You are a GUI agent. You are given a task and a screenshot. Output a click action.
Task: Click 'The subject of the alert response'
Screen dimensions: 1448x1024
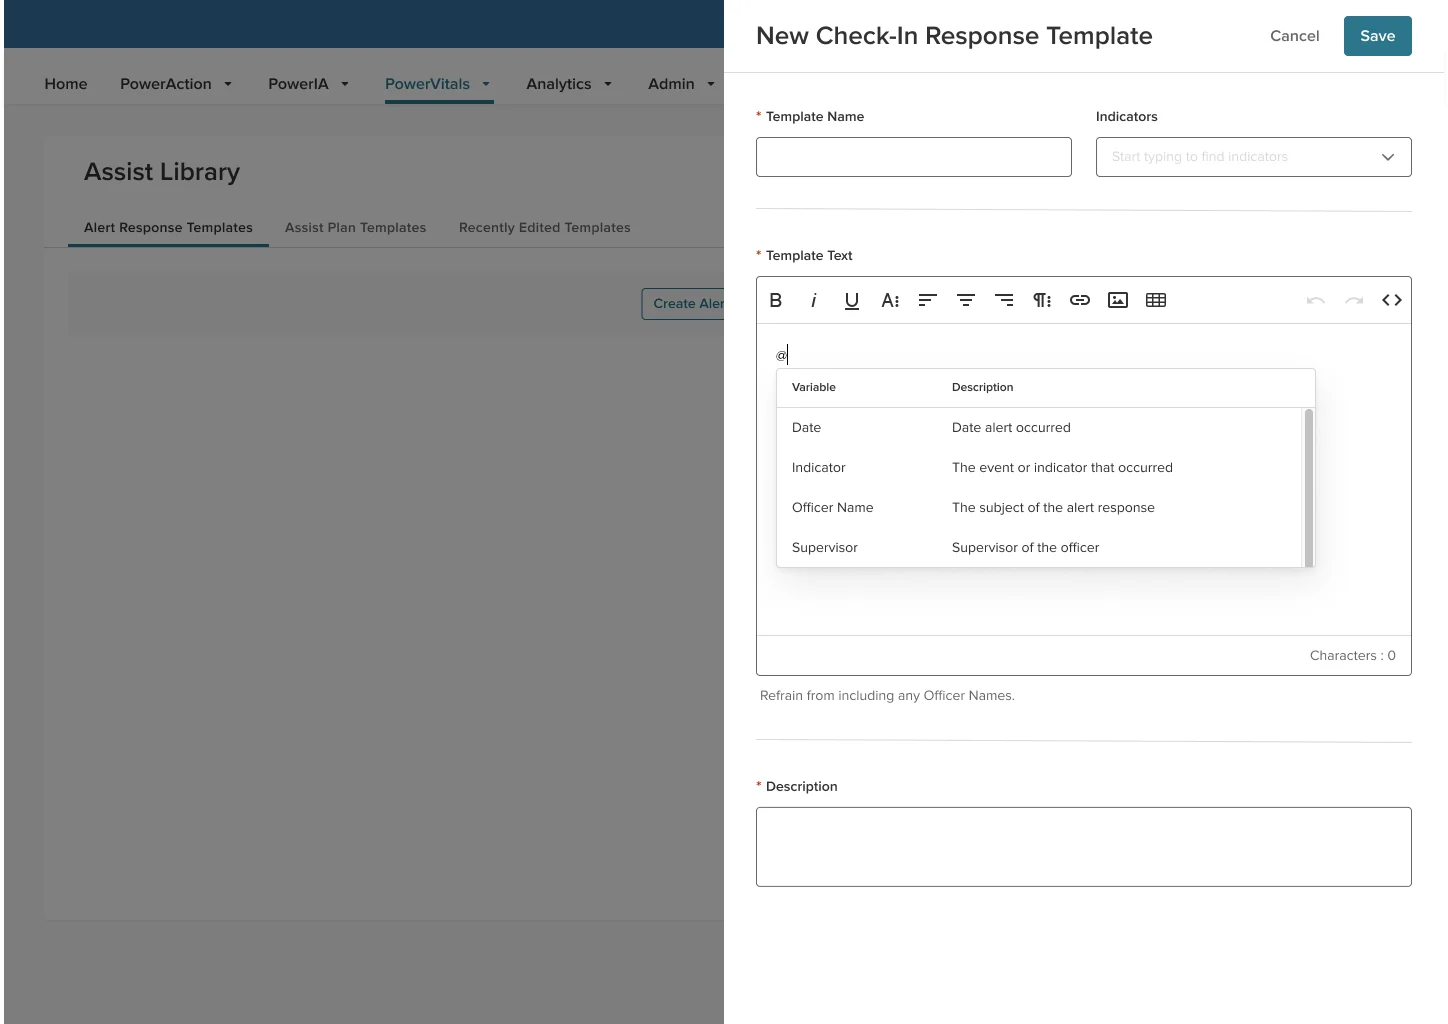point(1053,508)
